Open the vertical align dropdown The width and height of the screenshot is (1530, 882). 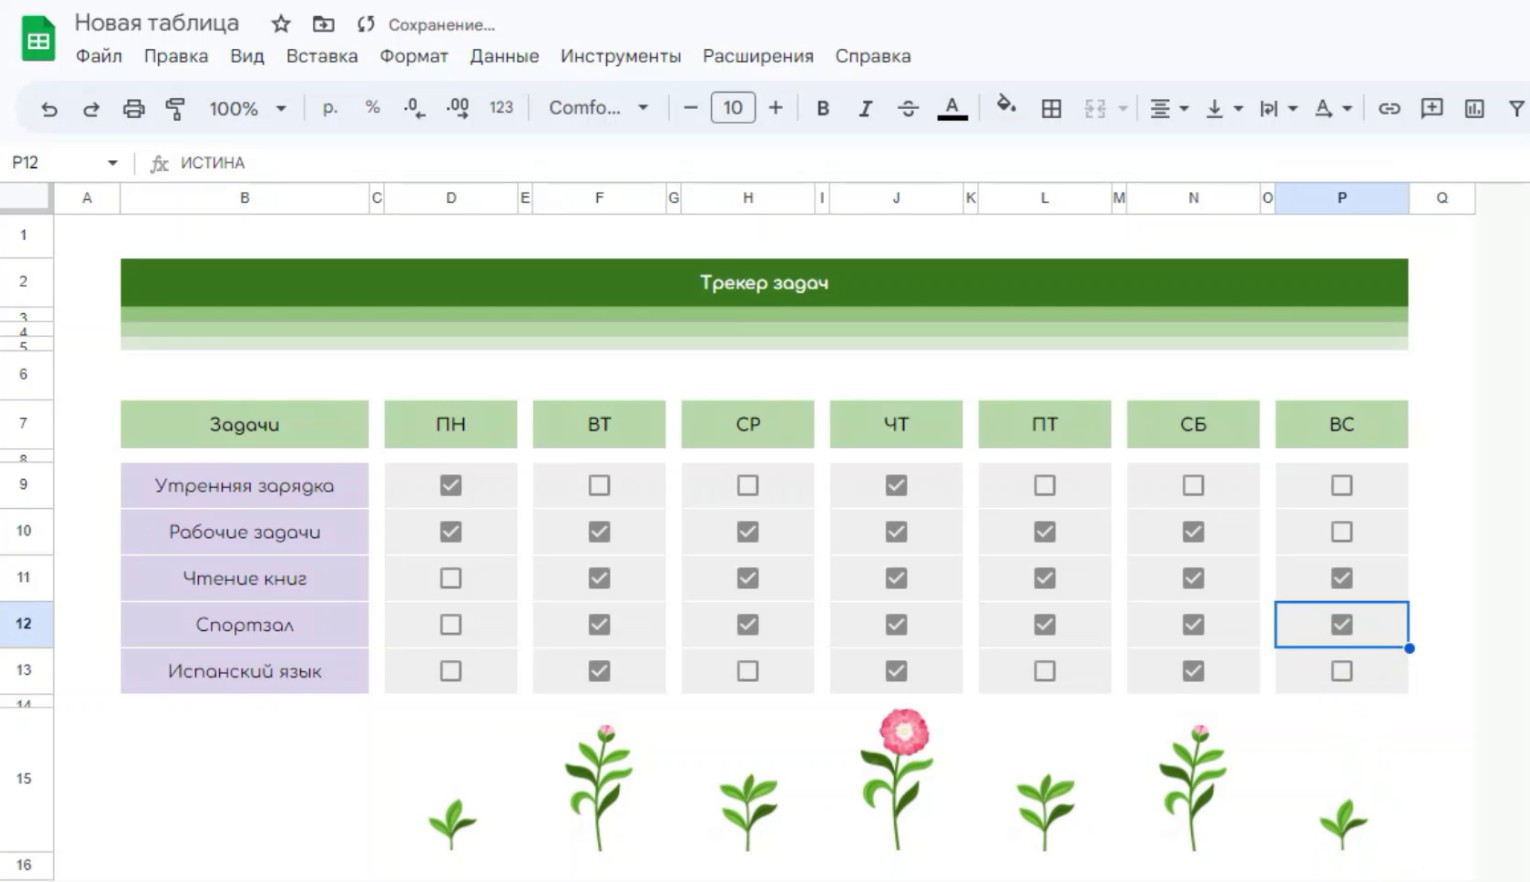coord(1223,108)
